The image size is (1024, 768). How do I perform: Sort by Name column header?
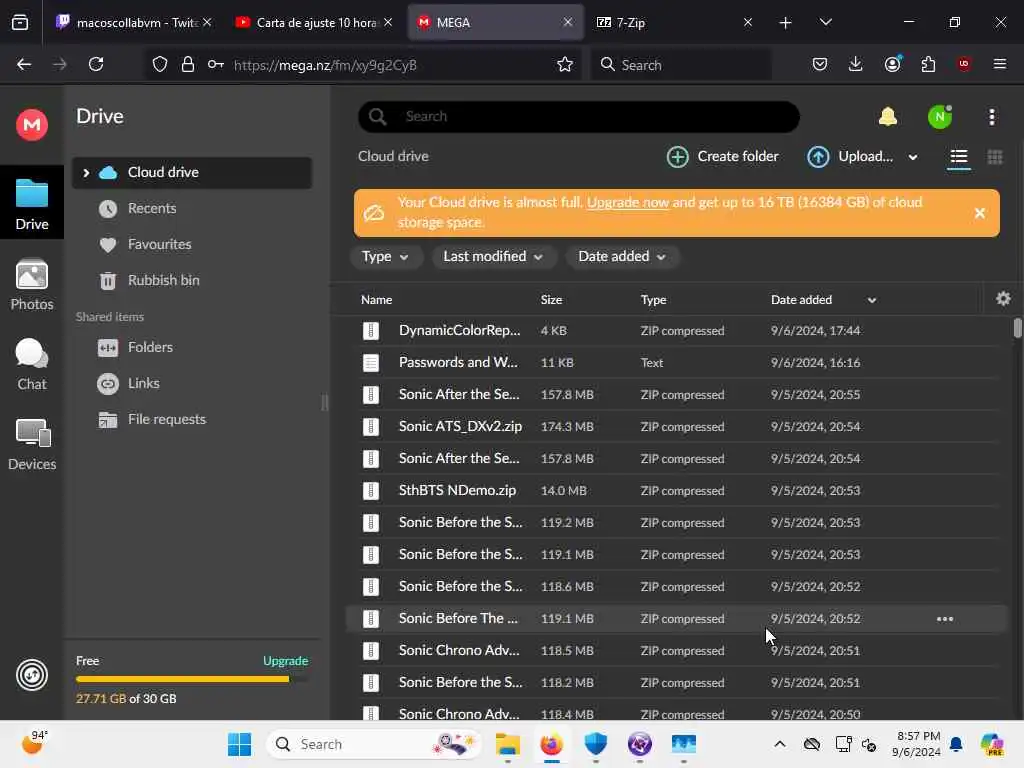[x=376, y=300]
